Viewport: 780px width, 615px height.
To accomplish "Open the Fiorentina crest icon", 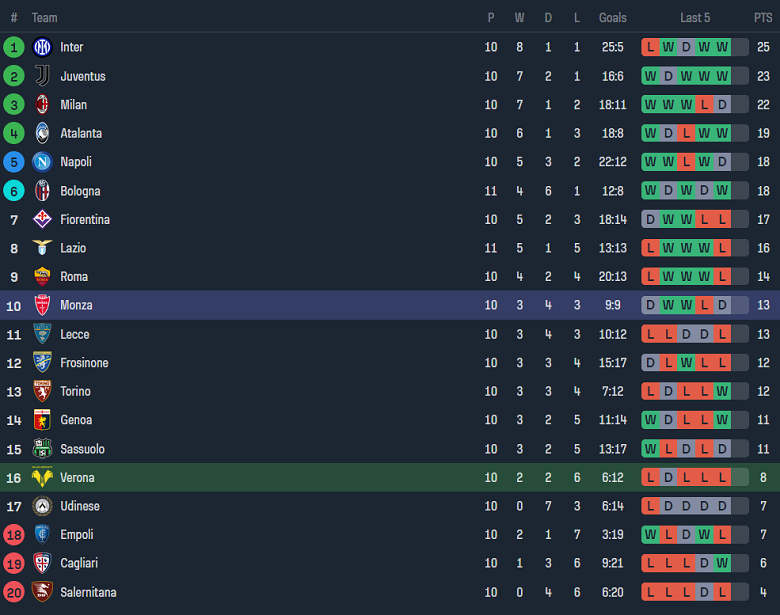I will [x=42, y=219].
